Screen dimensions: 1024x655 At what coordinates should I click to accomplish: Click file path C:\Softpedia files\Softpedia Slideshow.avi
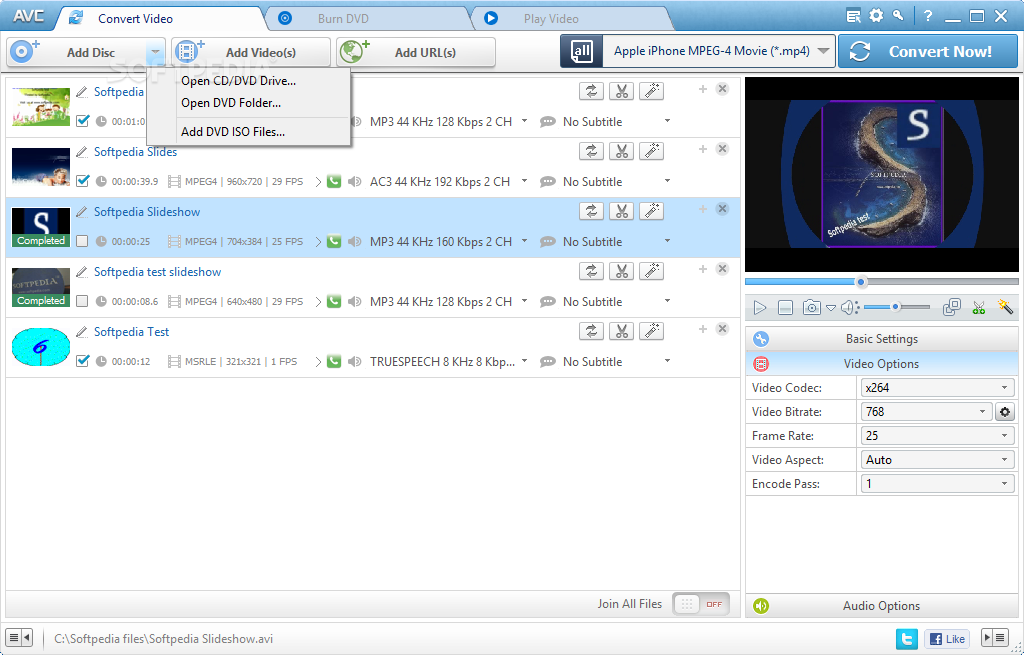click(x=163, y=639)
